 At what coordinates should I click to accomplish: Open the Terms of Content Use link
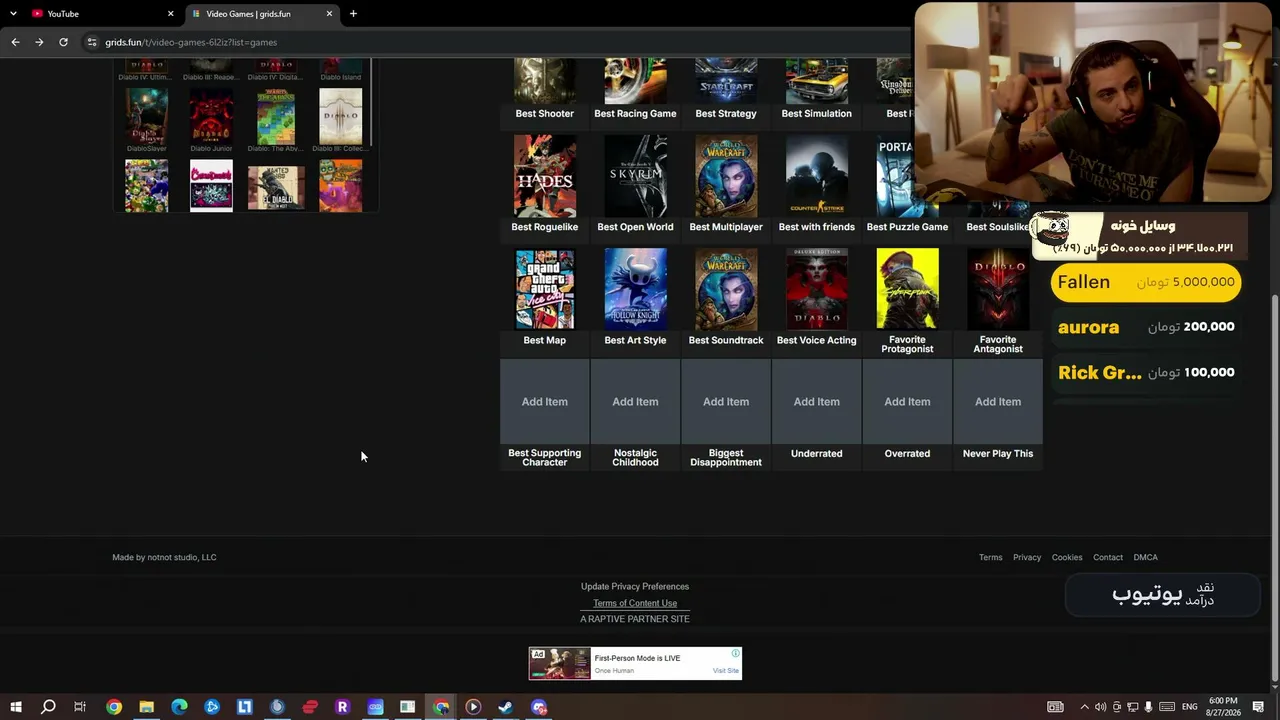(635, 603)
